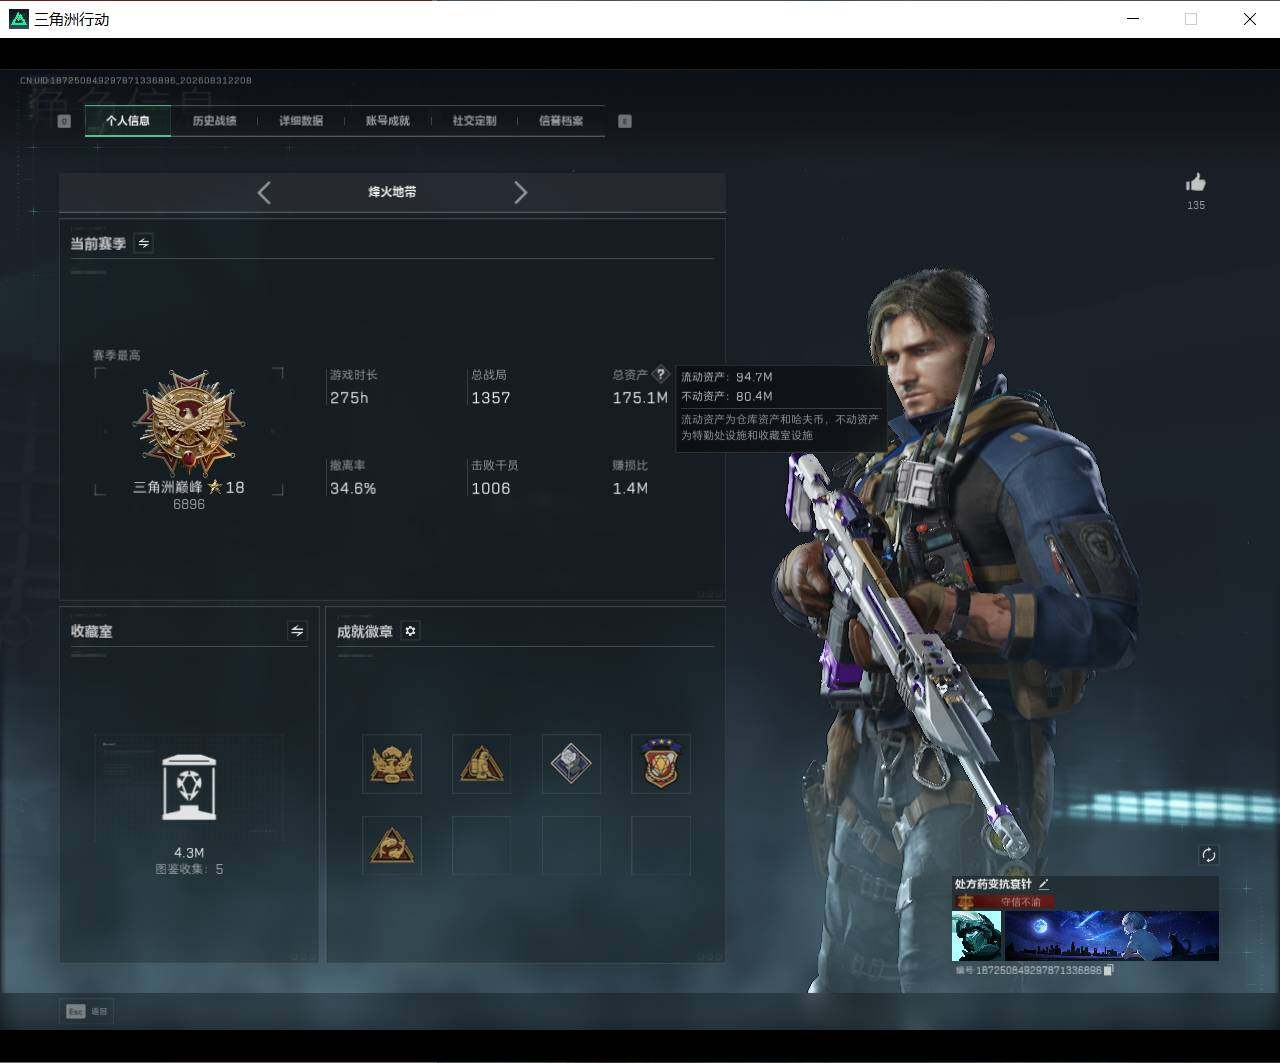Viewport: 1280px width, 1063px height.
Task: Click the 当前赛季 section heading
Action: click(98, 243)
